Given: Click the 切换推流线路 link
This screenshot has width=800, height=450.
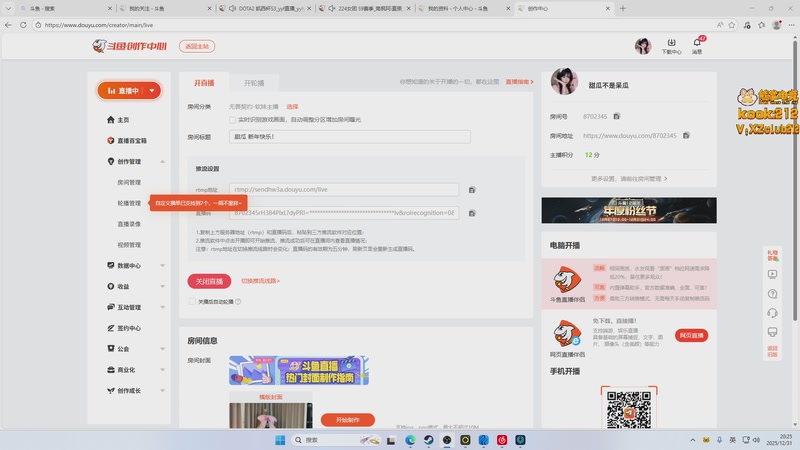Looking at the screenshot, I should tap(260, 281).
